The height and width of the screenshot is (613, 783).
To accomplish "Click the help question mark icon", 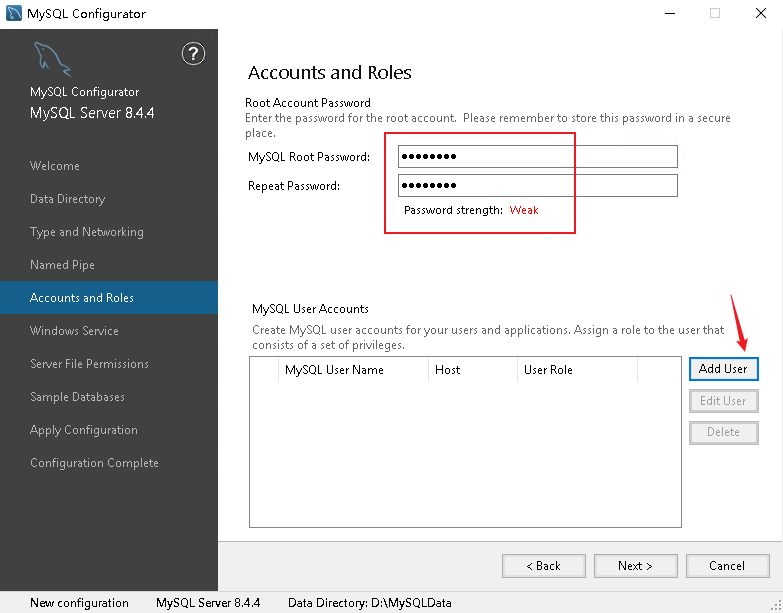I will pyautogui.click(x=193, y=54).
